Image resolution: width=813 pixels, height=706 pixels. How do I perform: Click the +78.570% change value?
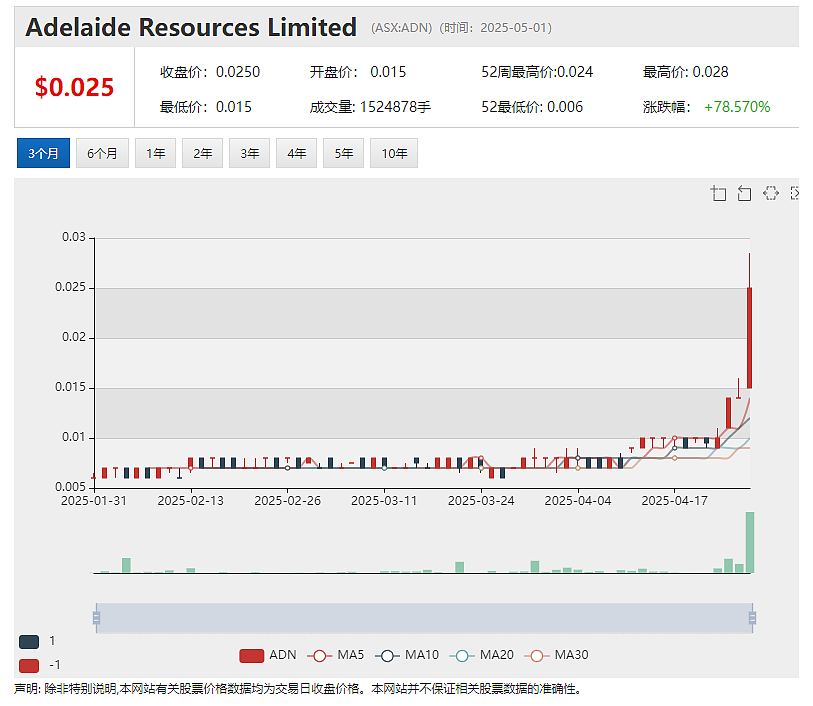tap(737, 107)
